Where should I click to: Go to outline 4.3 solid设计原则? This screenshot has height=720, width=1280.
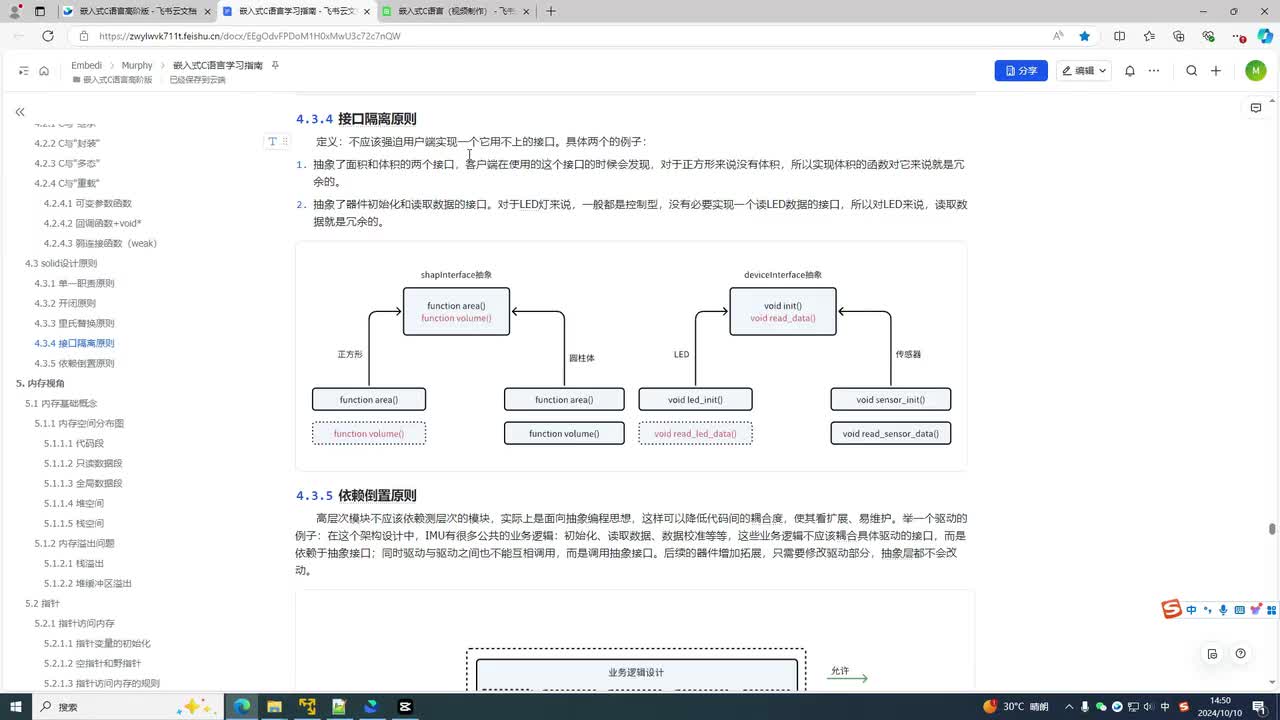[x=61, y=263]
